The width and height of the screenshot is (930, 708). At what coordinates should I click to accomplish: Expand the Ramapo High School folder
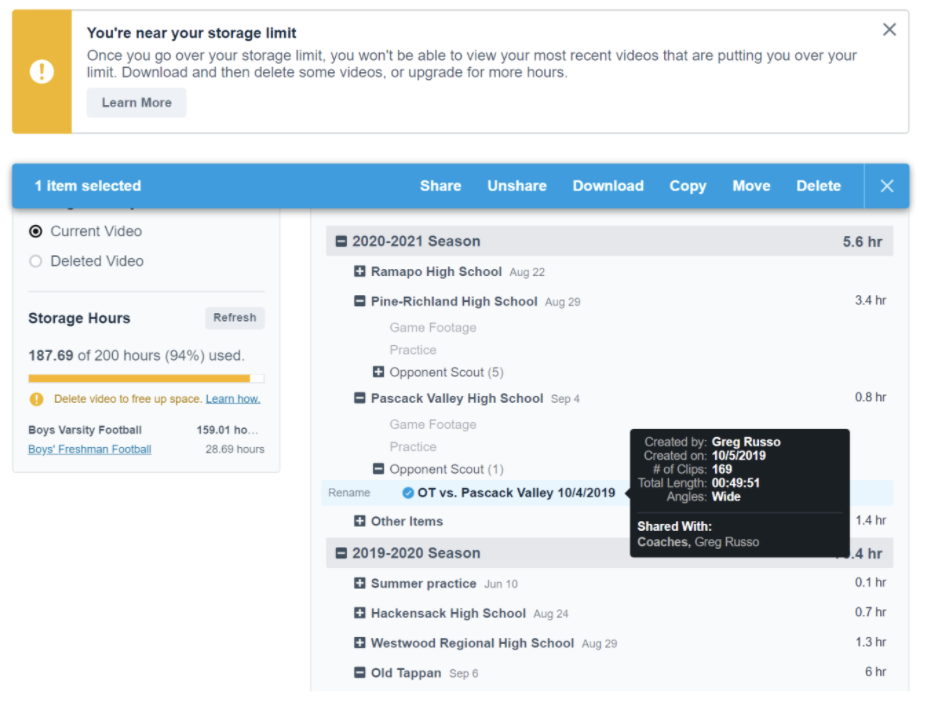pyautogui.click(x=360, y=272)
